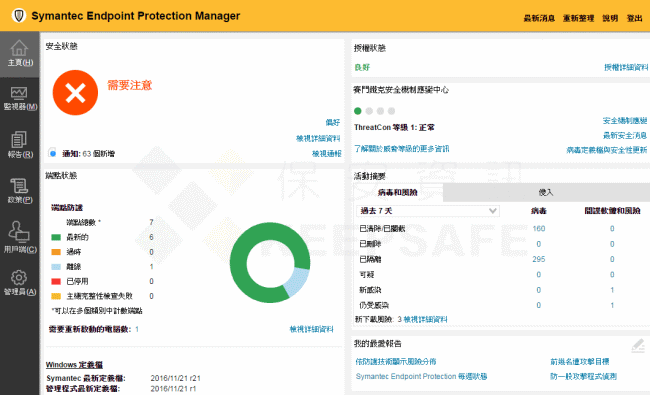Open the 最新安全消息 link
The height and width of the screenshot is (395, 650).
(x=625, y=136)
